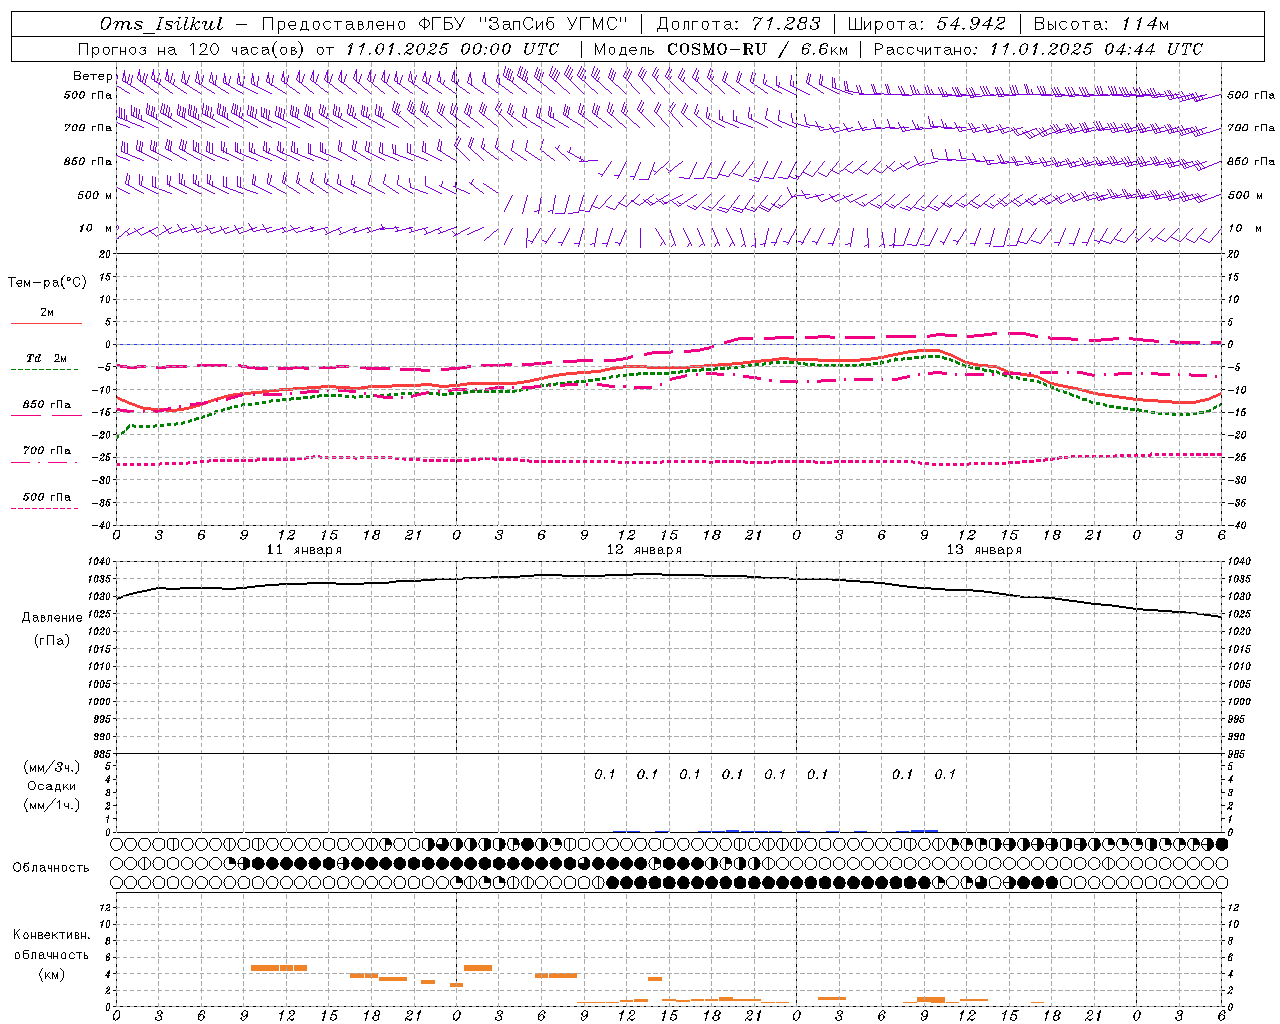Screen dimensions: 1280x1024
Task: Select the 11 января date label
Action: click(304, 549)
